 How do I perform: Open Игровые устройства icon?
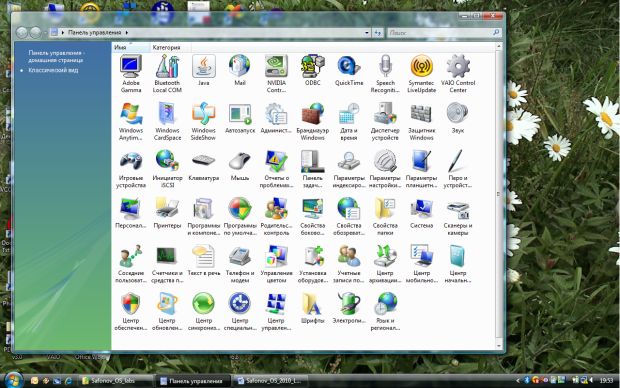tap(131, 169)
